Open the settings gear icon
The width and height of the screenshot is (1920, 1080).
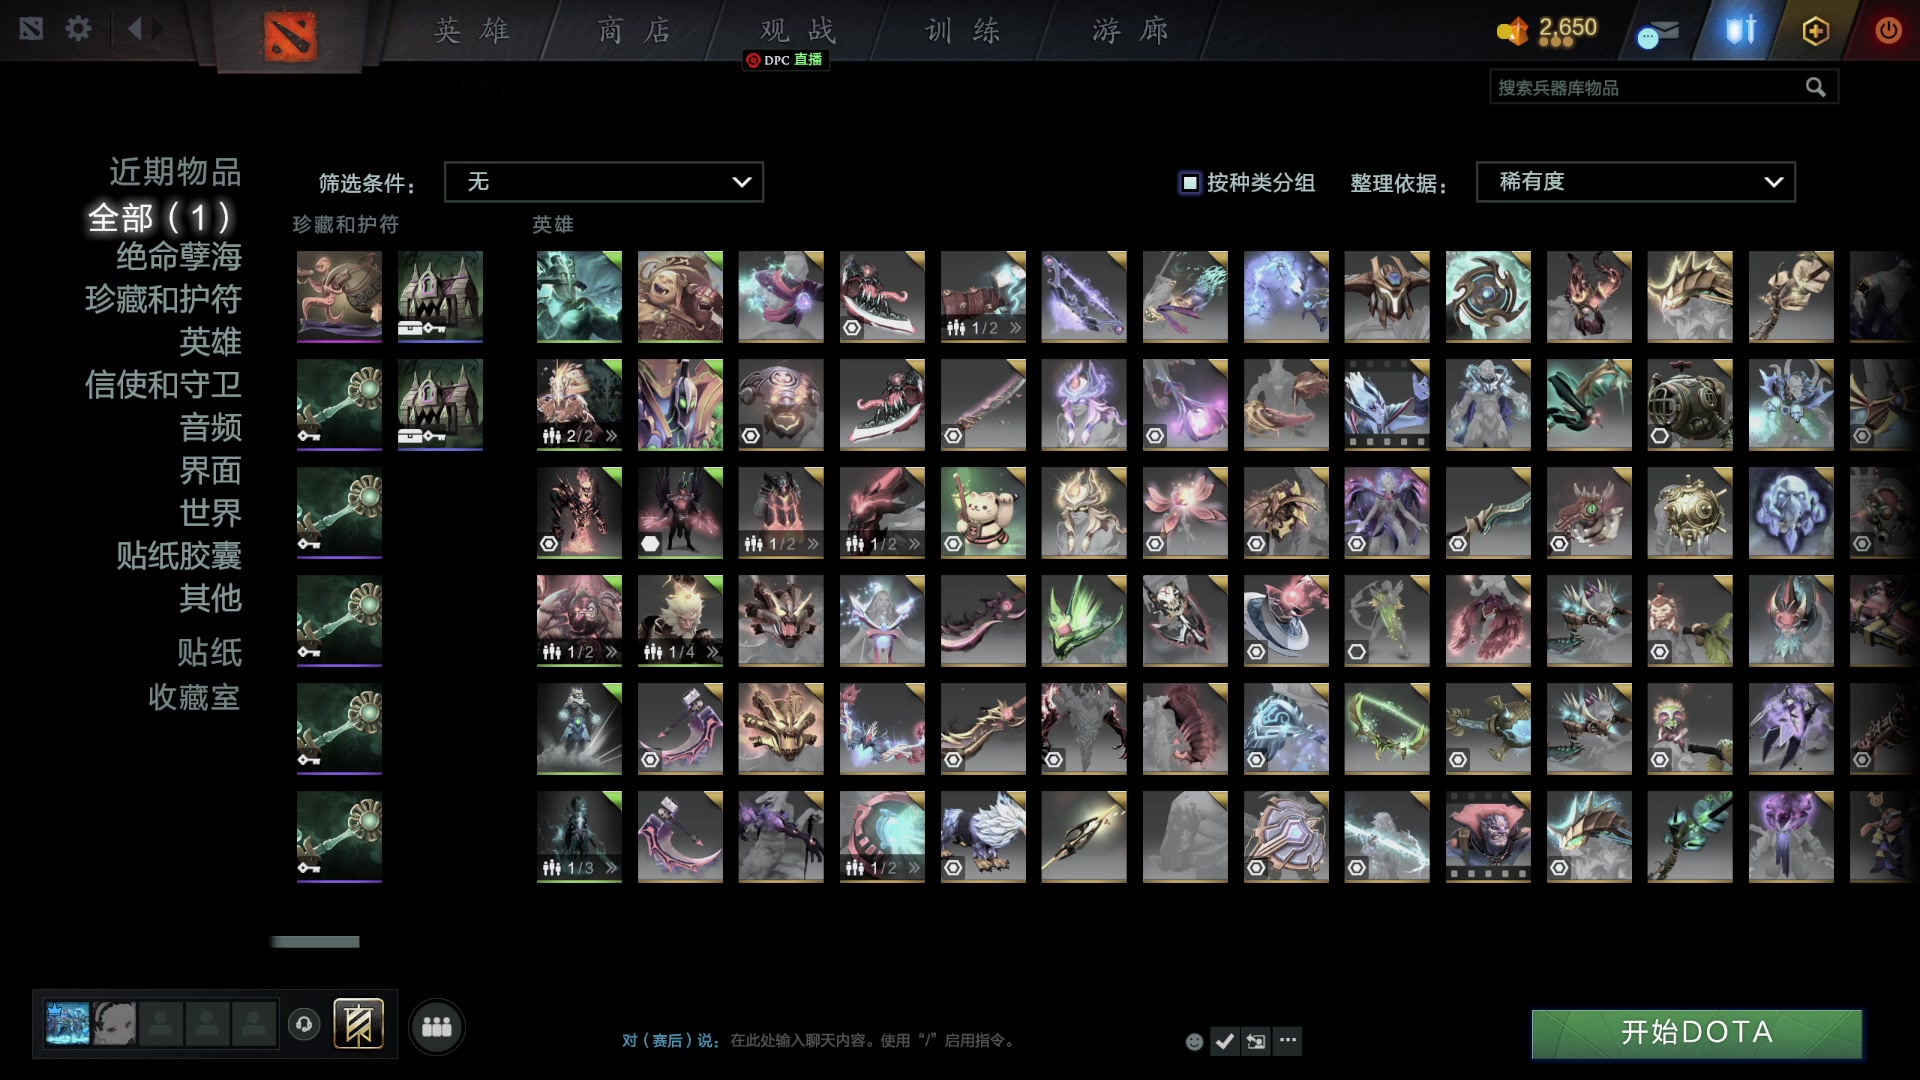click(78, 29)
